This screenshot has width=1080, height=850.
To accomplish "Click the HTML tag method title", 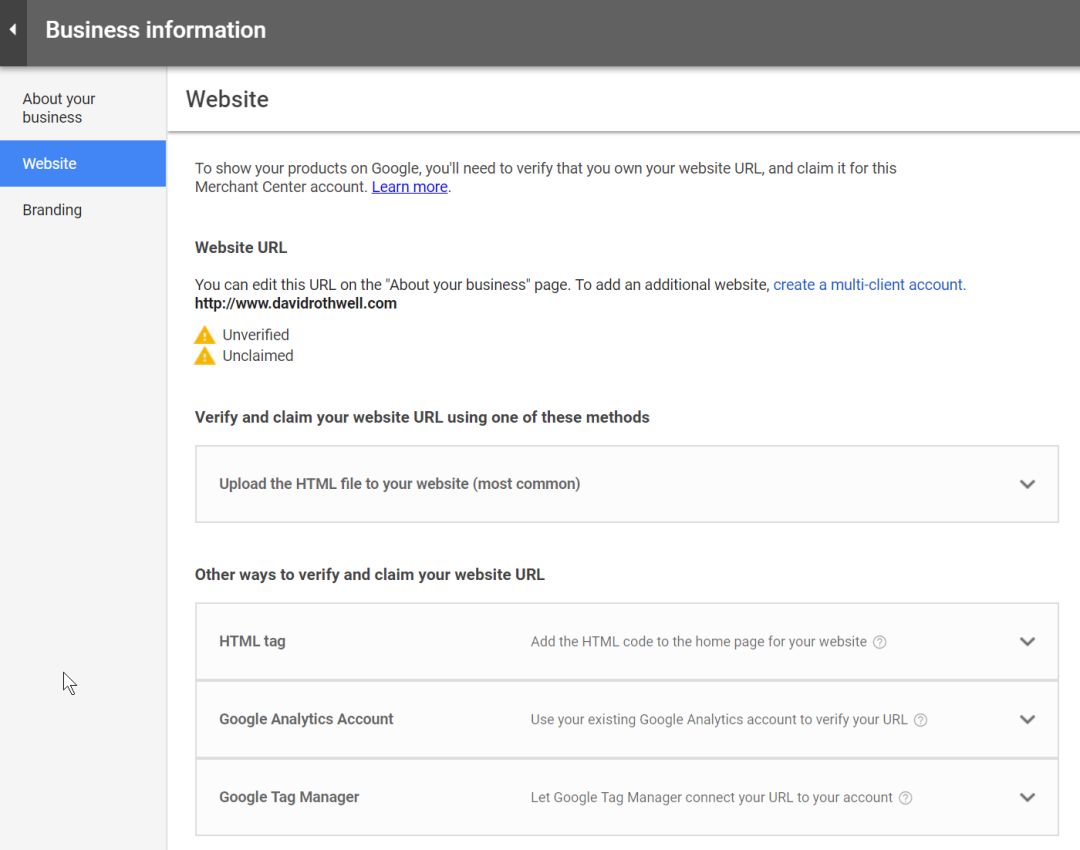I will click(252, 642).
